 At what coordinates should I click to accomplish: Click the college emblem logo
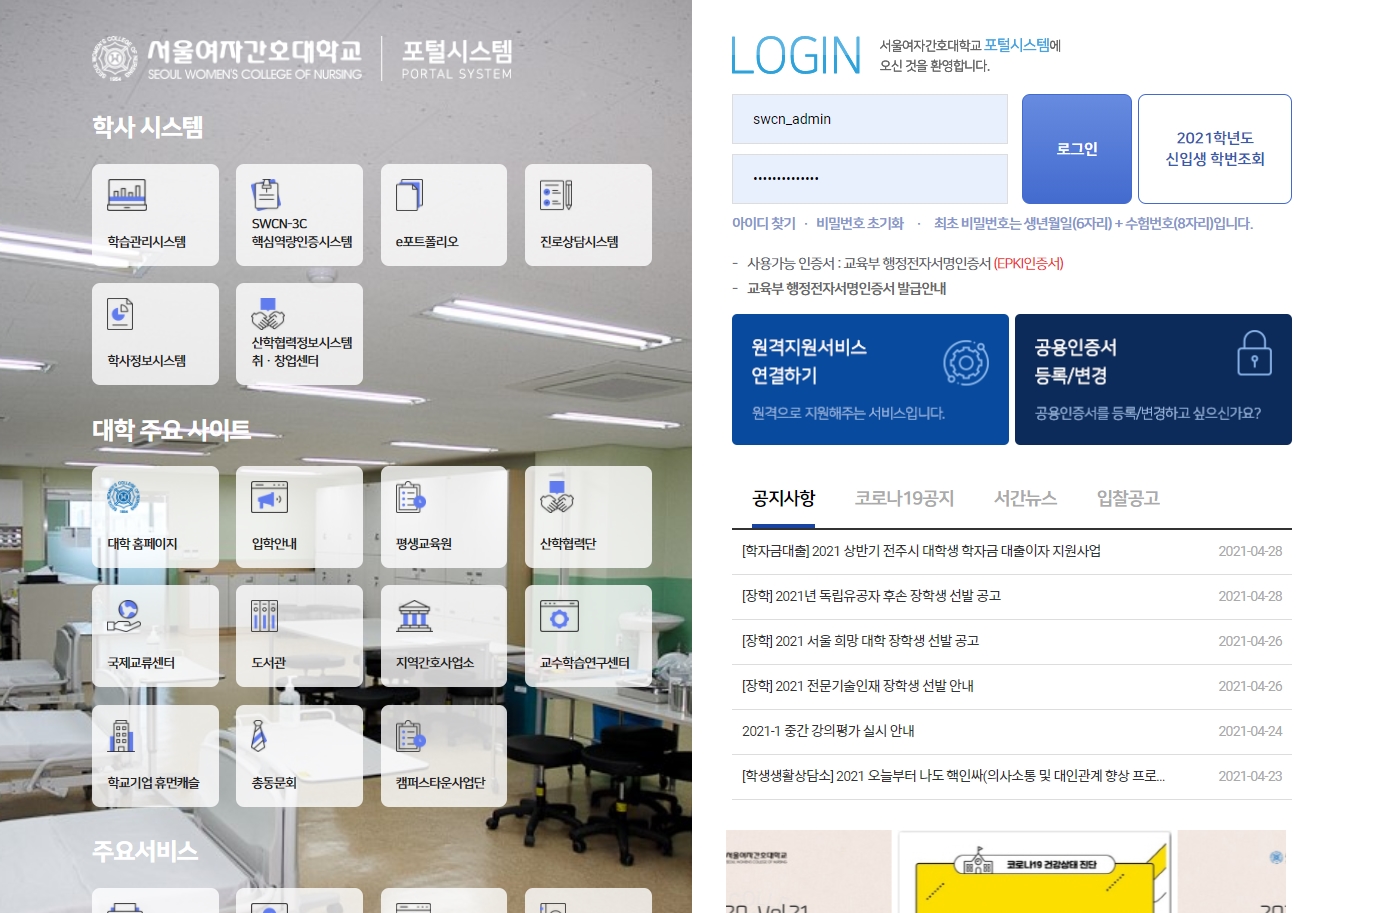115,58
